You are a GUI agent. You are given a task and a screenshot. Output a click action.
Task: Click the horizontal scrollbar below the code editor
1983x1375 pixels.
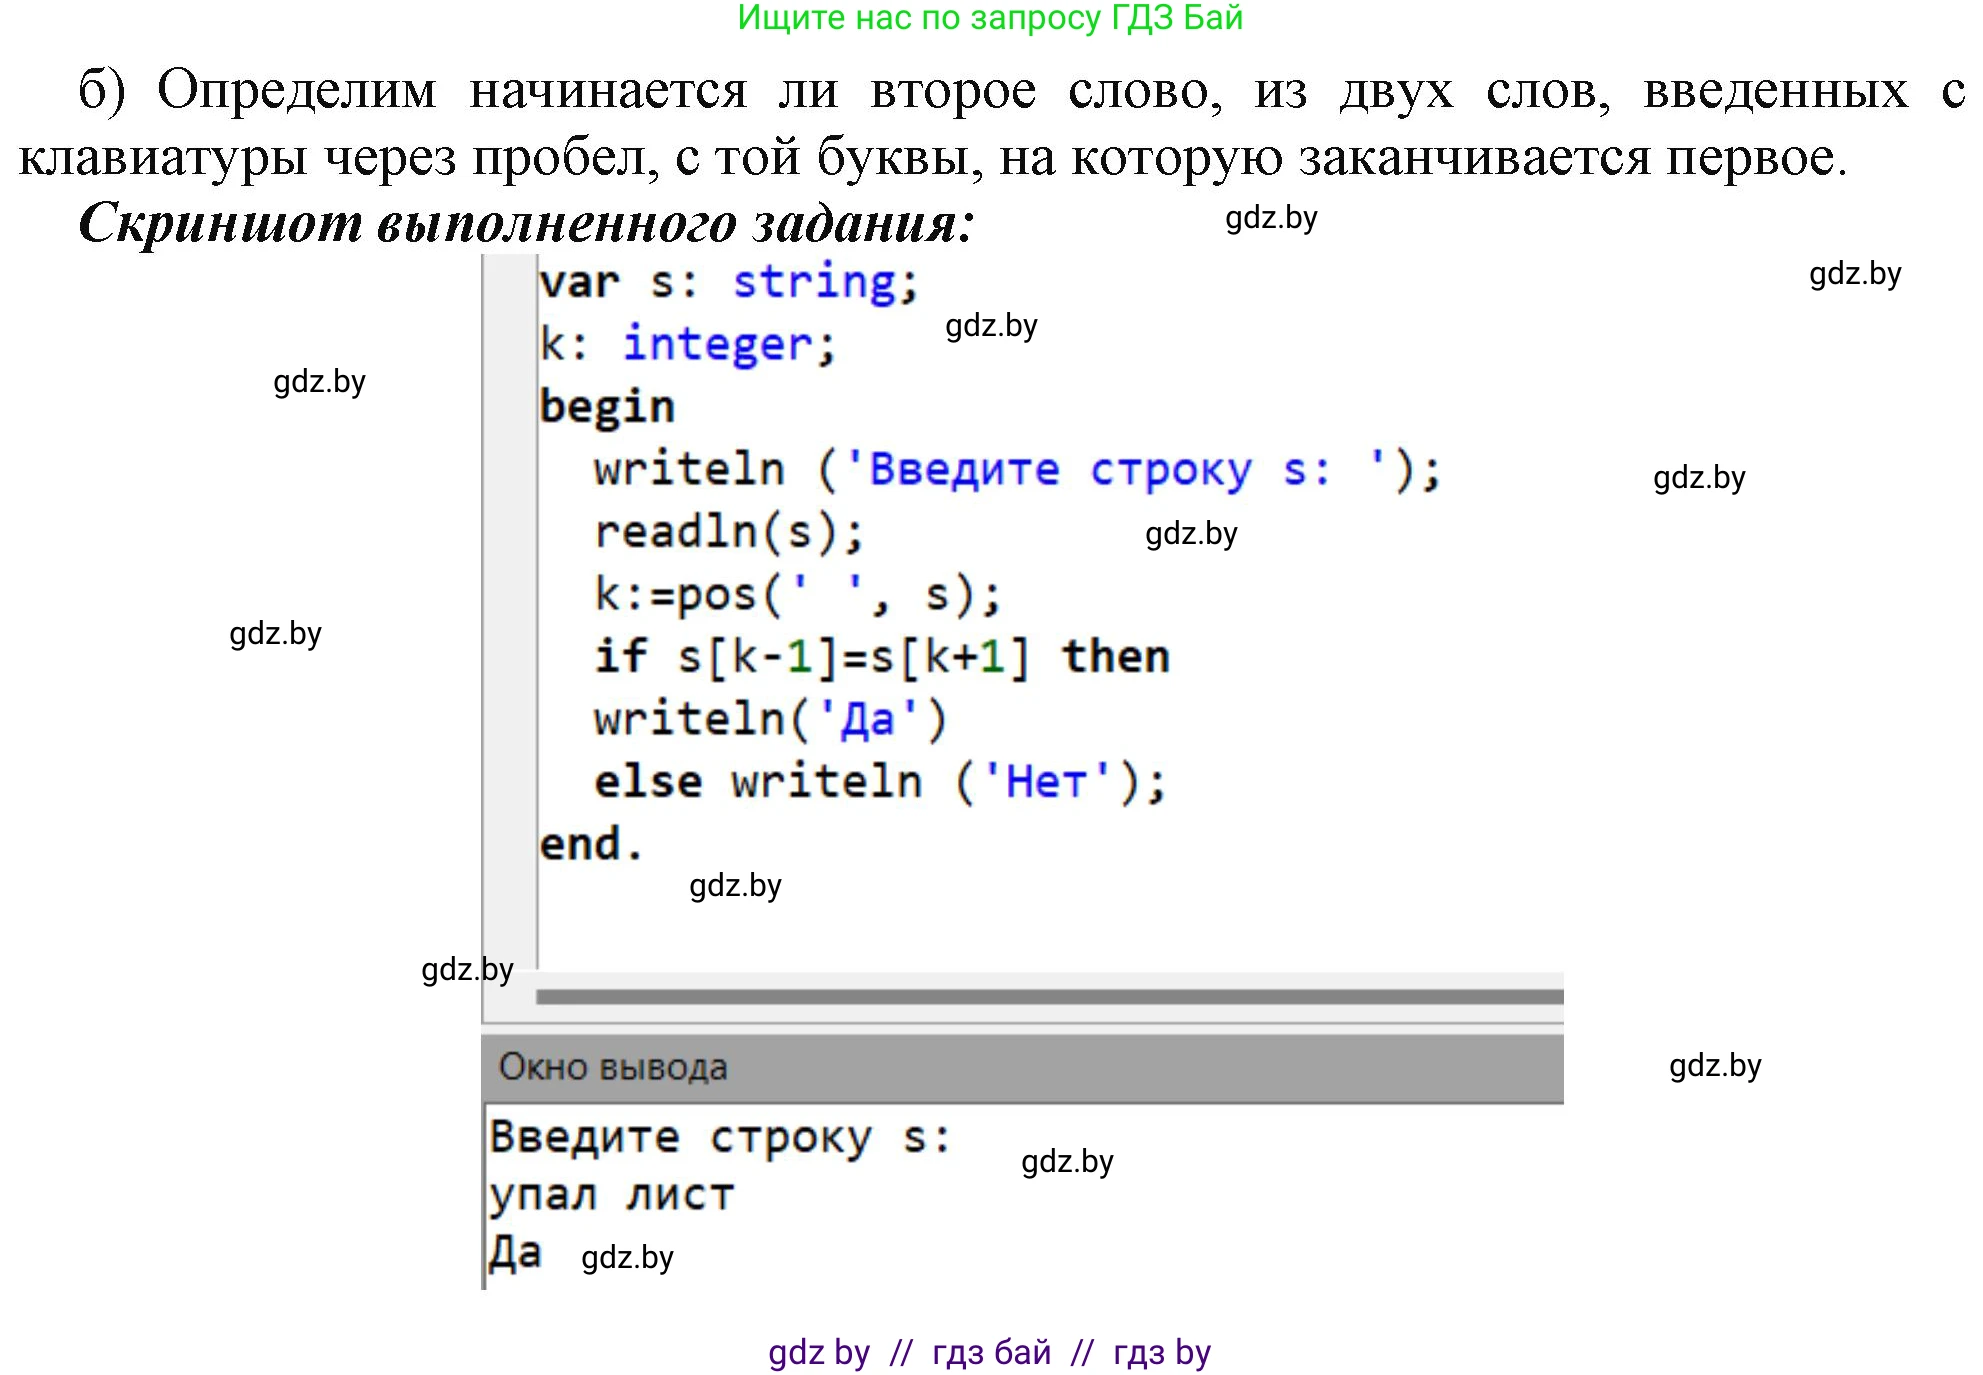click(1048, 996)
